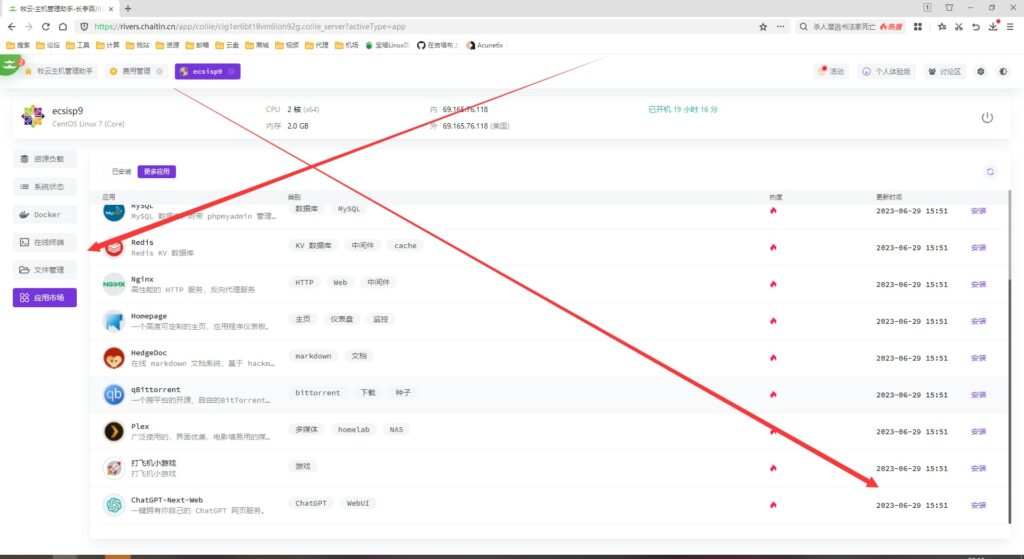Image resolution: width=1024 pixels, height=559 pixels.
Task: Close the ecsisp9 tab
Action: point(231,71)
